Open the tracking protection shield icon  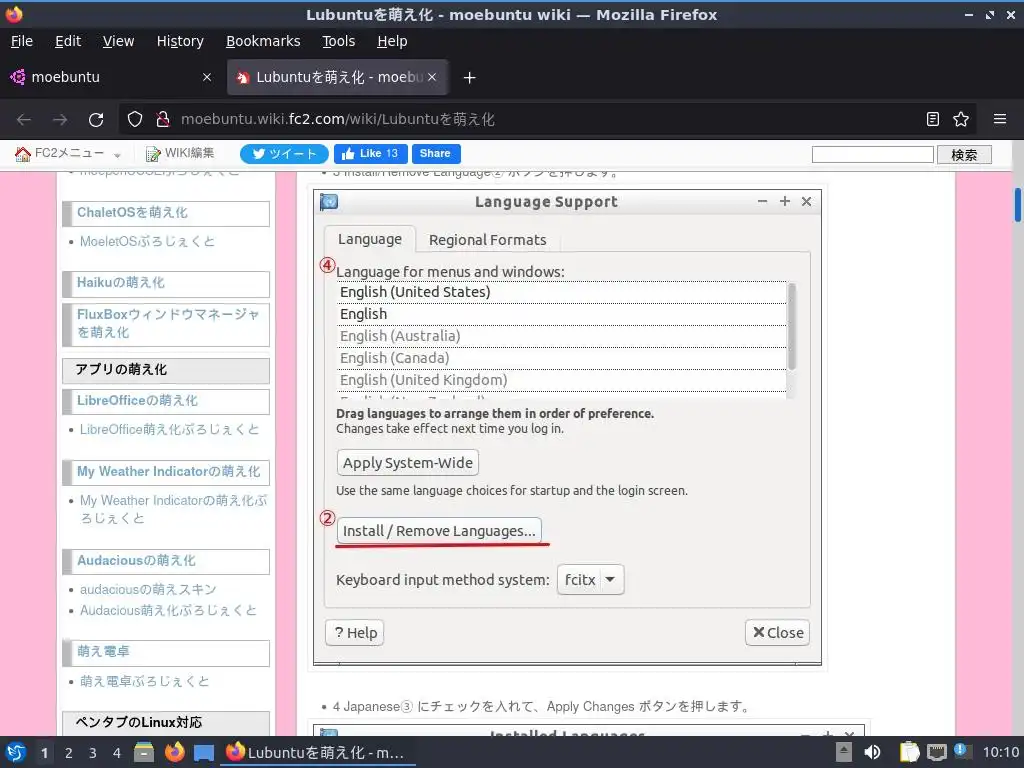[x=135, y=120]
